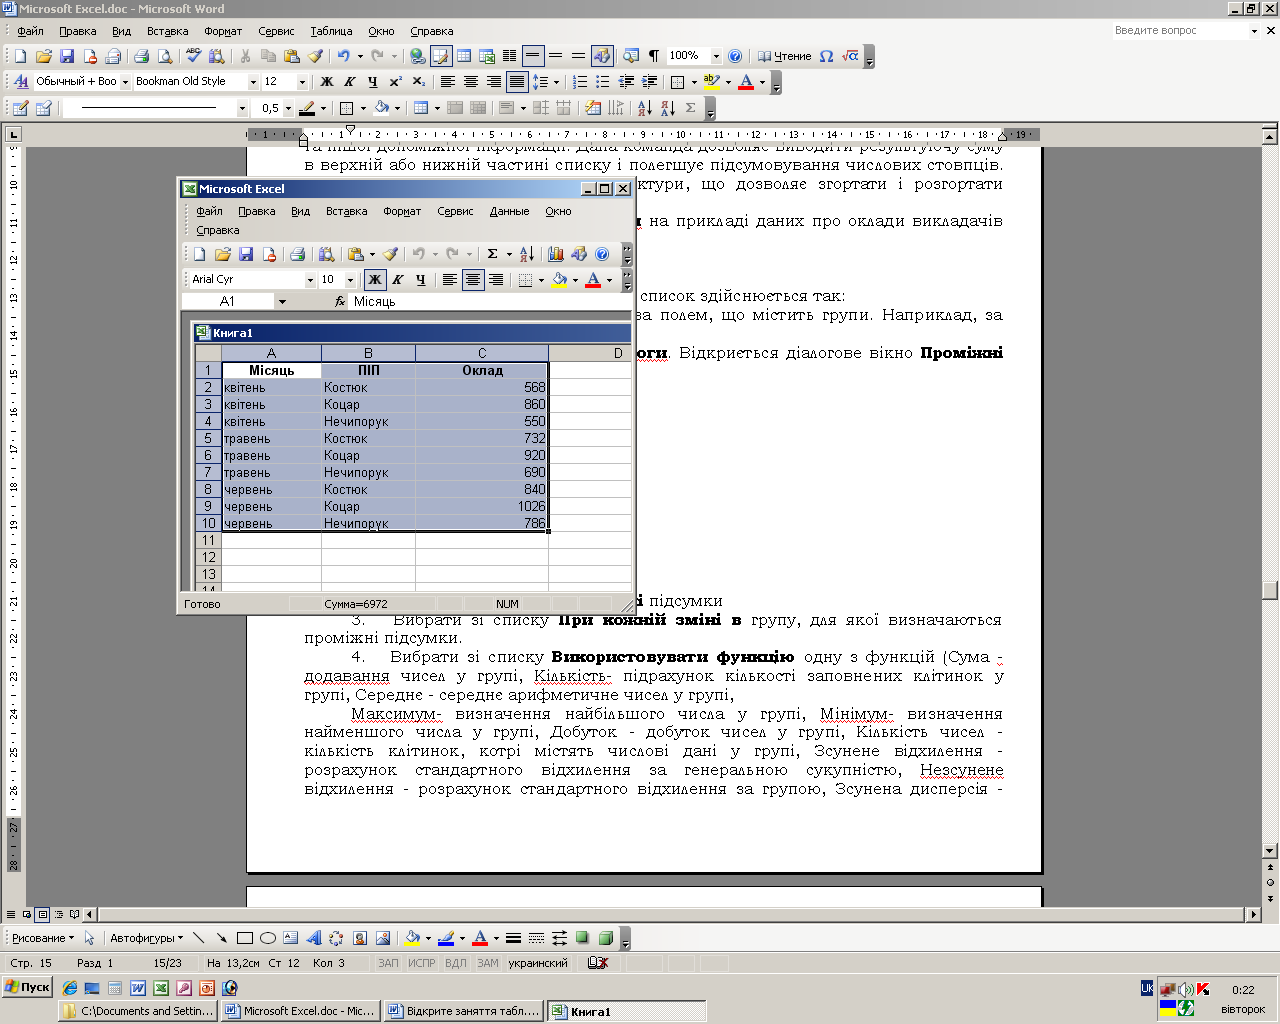
Task: Insert a text box from Drawing toolbar
Action: [x=290, y=938]
